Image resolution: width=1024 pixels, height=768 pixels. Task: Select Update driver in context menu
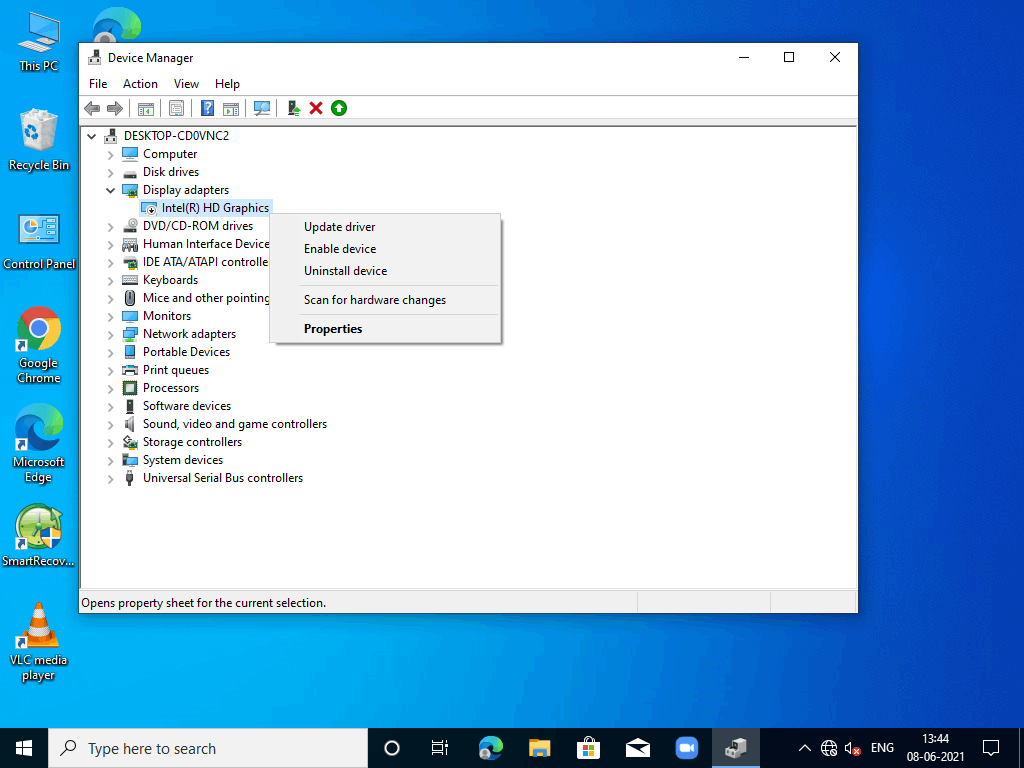coord(340,227)
